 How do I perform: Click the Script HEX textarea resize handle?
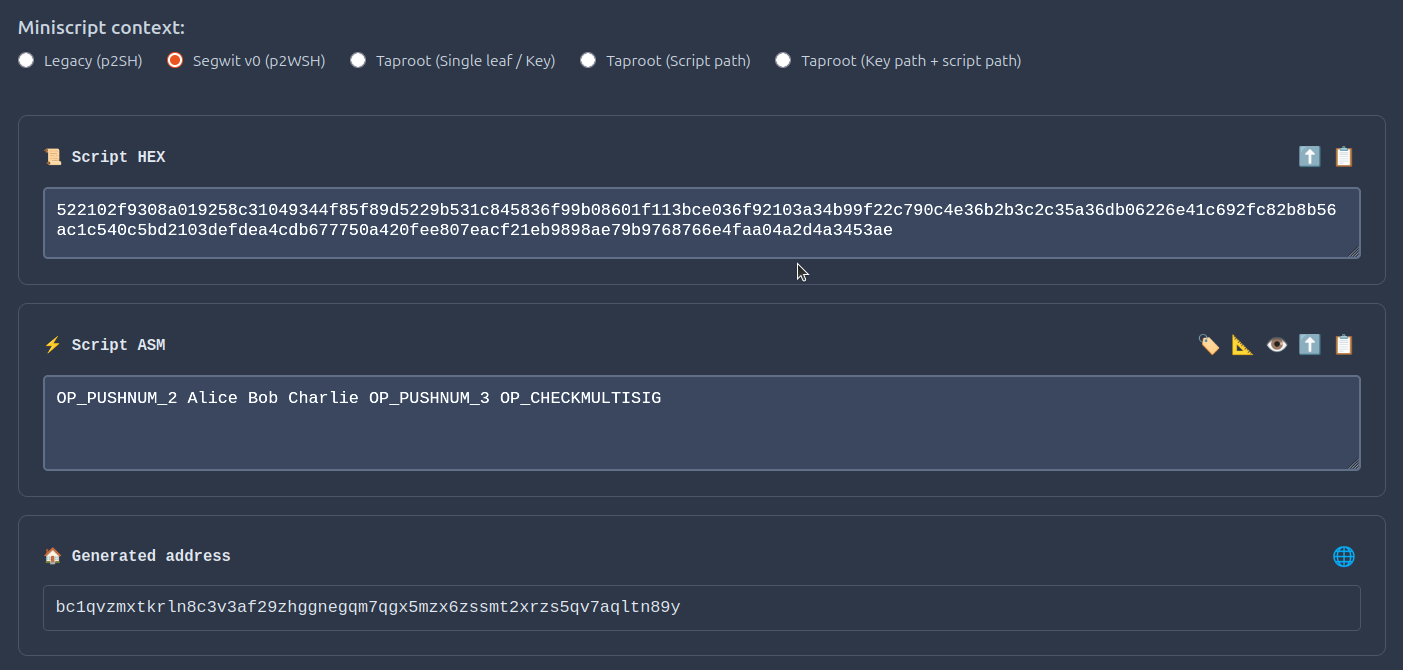[x=1354, y=252]
